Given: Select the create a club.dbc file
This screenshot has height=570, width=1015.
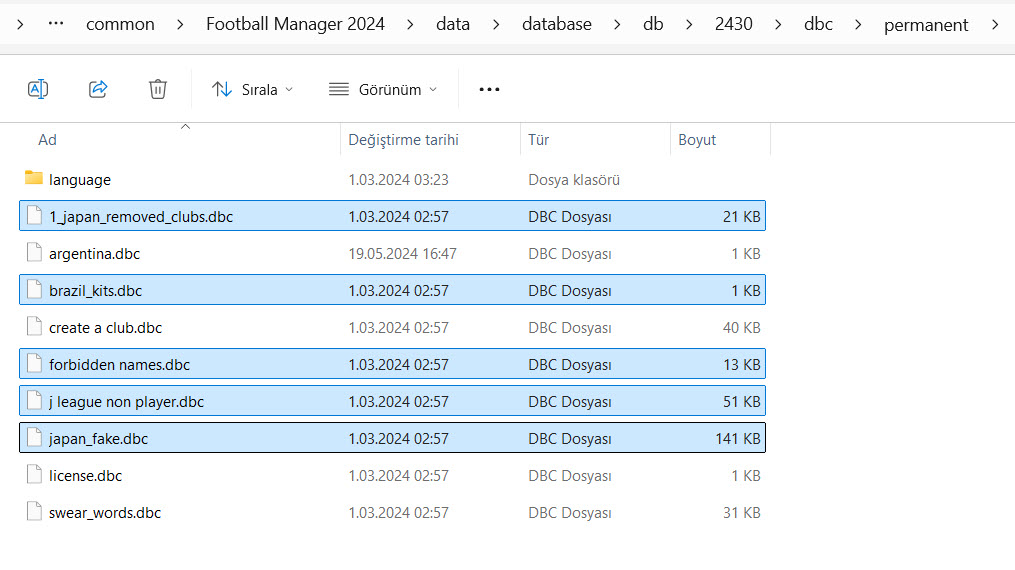Looking at the screenshot, I should coord(105,328).
